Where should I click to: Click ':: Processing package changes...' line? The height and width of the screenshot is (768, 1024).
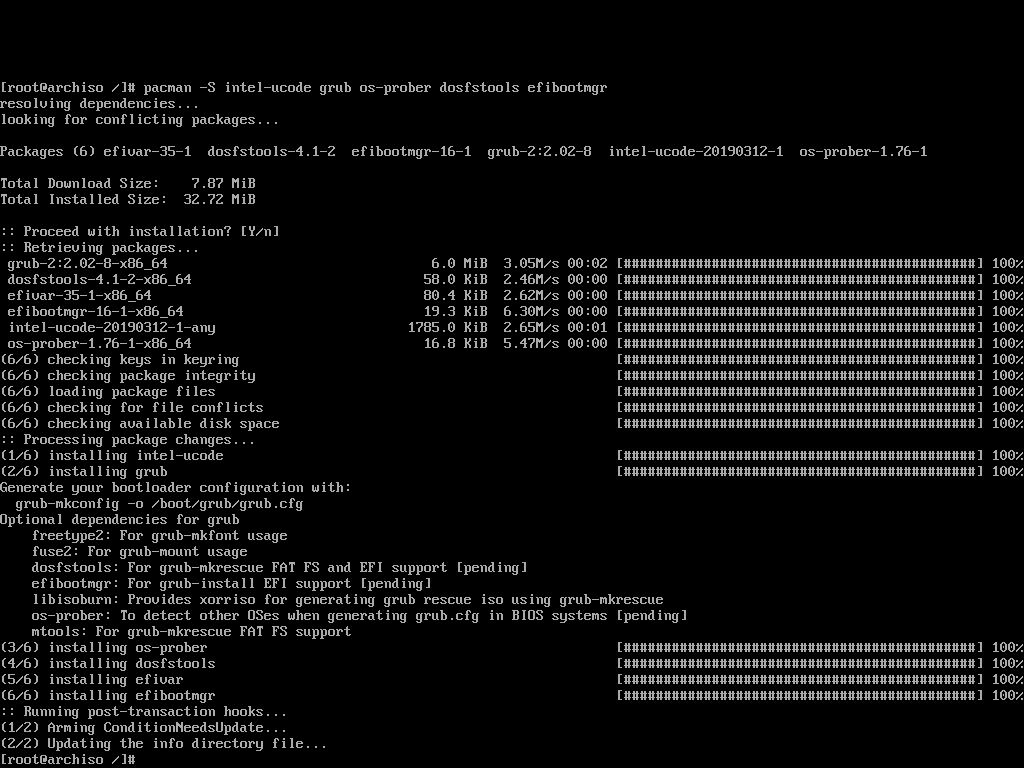pyautogui.click(x=127, y=440)
